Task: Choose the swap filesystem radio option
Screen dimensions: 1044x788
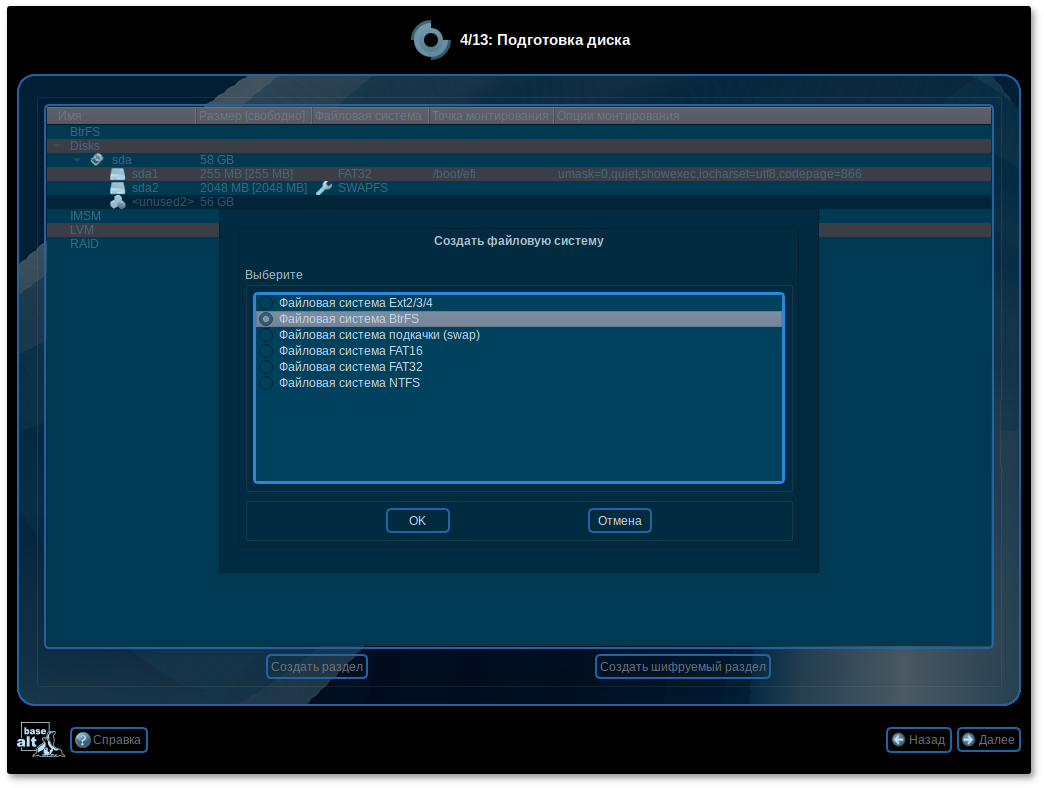Action: pos(266,335)
